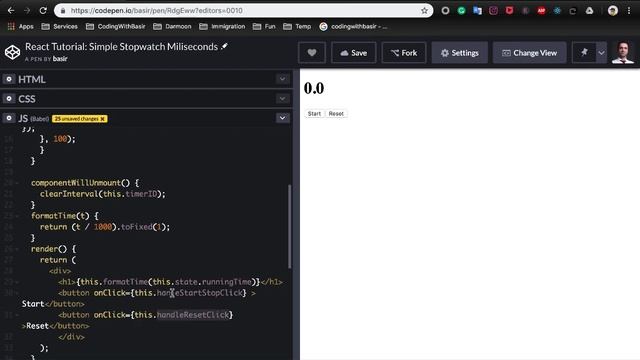The height and width of the screenshot is (360, 640).
Task: Fork this pen
Action: [x=404, y=53]
